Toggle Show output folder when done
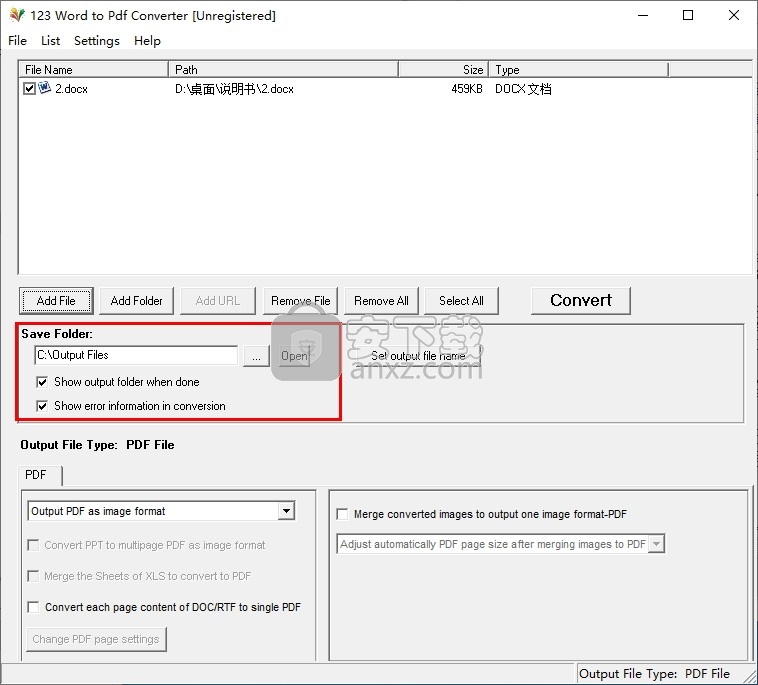The height and width of the screenshot is (685, 758). (42, 382)
